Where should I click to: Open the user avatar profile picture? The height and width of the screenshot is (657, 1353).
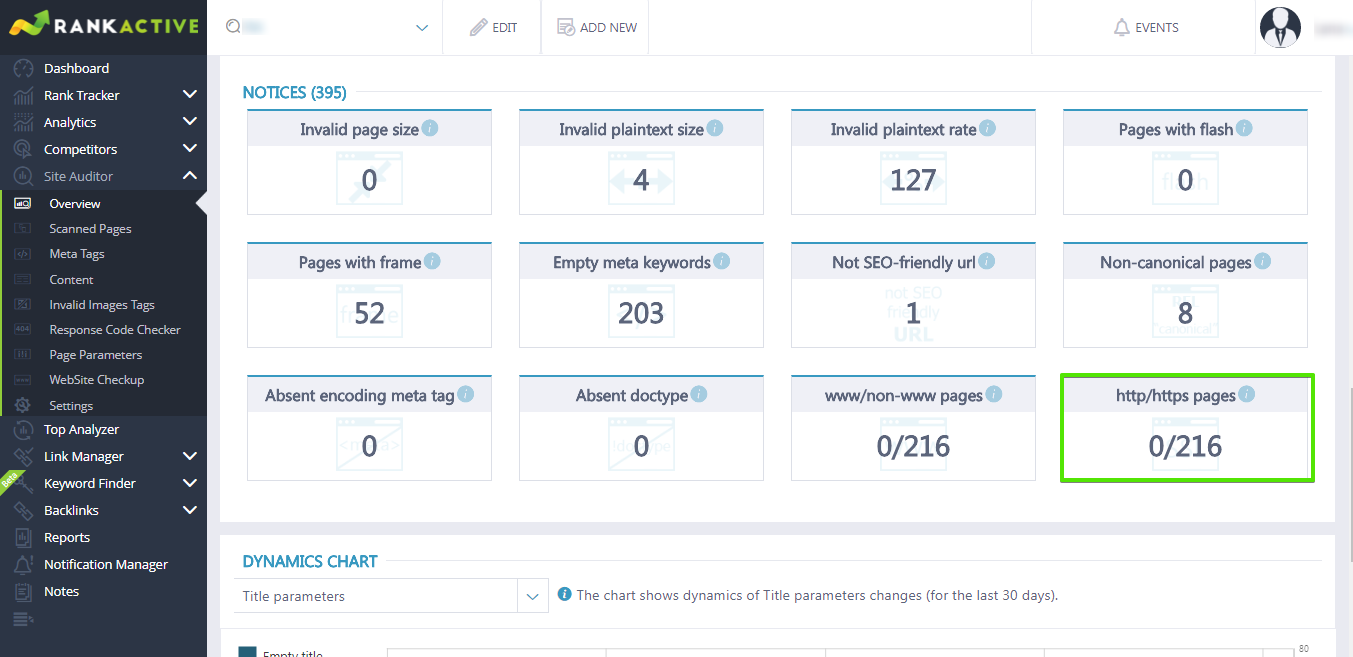1280,28
